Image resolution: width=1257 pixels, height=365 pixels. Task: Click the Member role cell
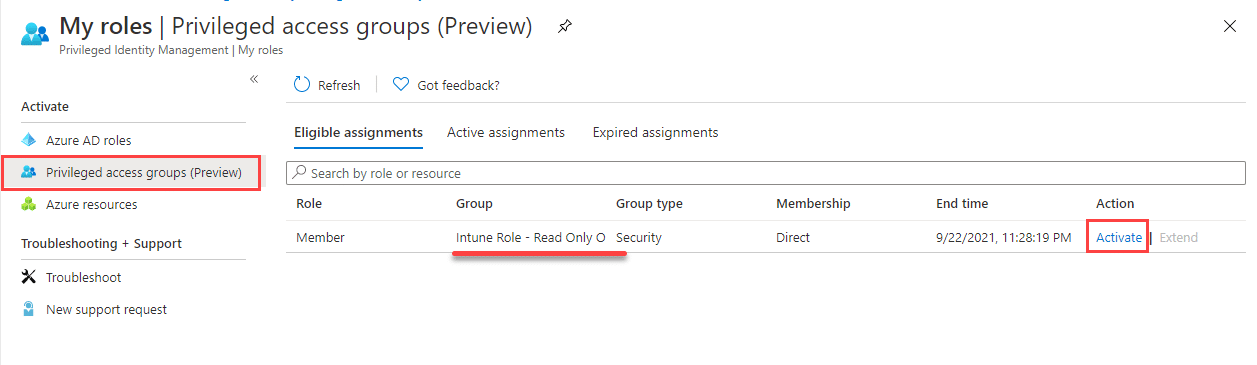point(320,237)
